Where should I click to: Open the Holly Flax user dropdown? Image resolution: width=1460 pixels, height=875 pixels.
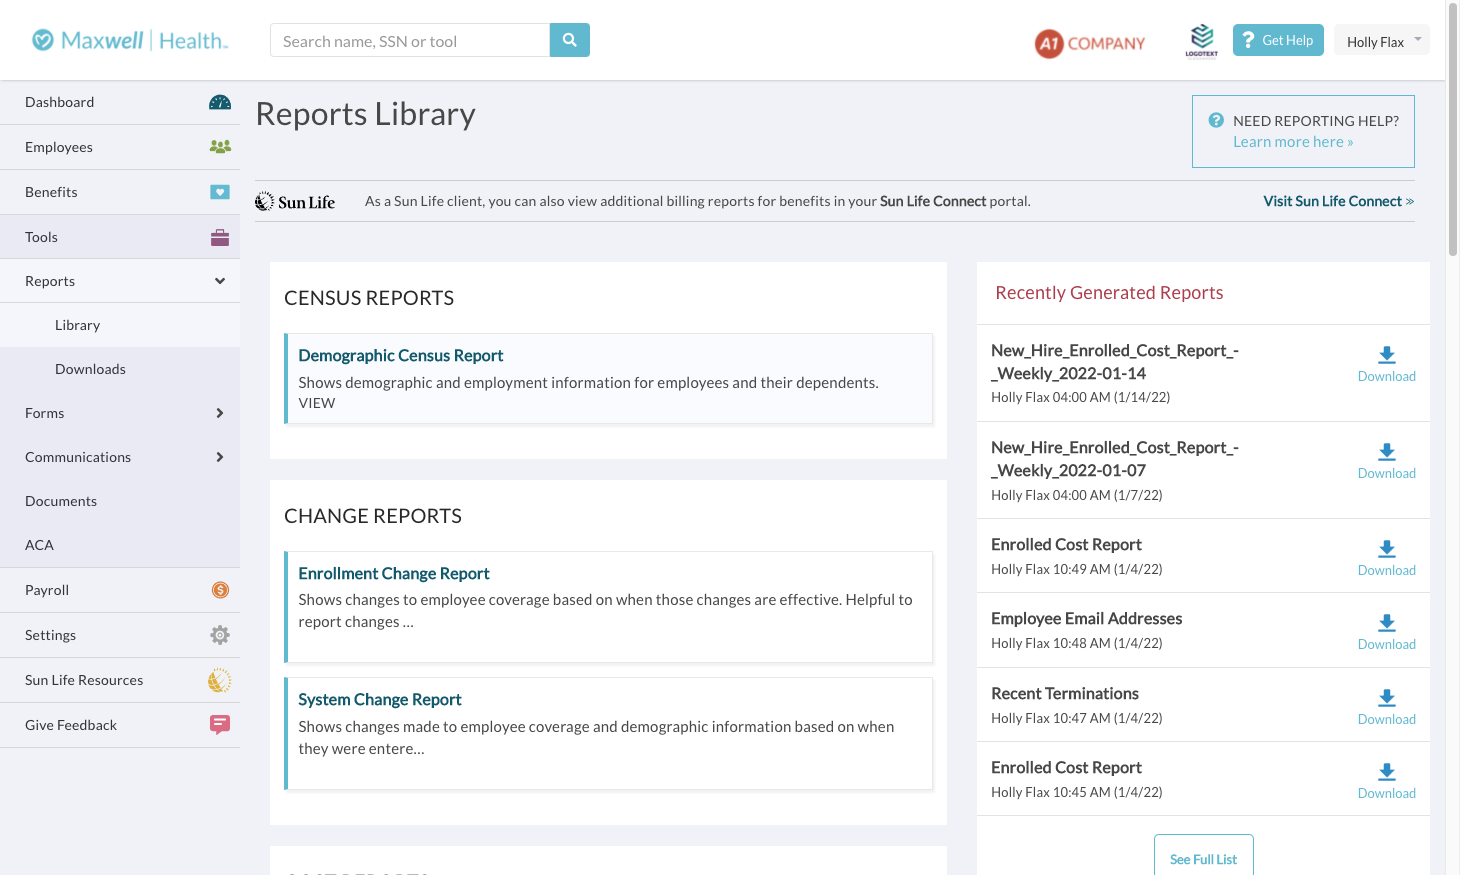click(x=1381, y=41)
